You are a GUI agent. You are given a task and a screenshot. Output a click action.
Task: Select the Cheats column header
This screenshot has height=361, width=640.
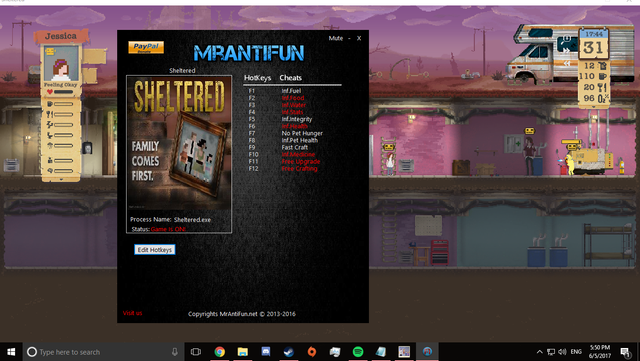[290, 78]
